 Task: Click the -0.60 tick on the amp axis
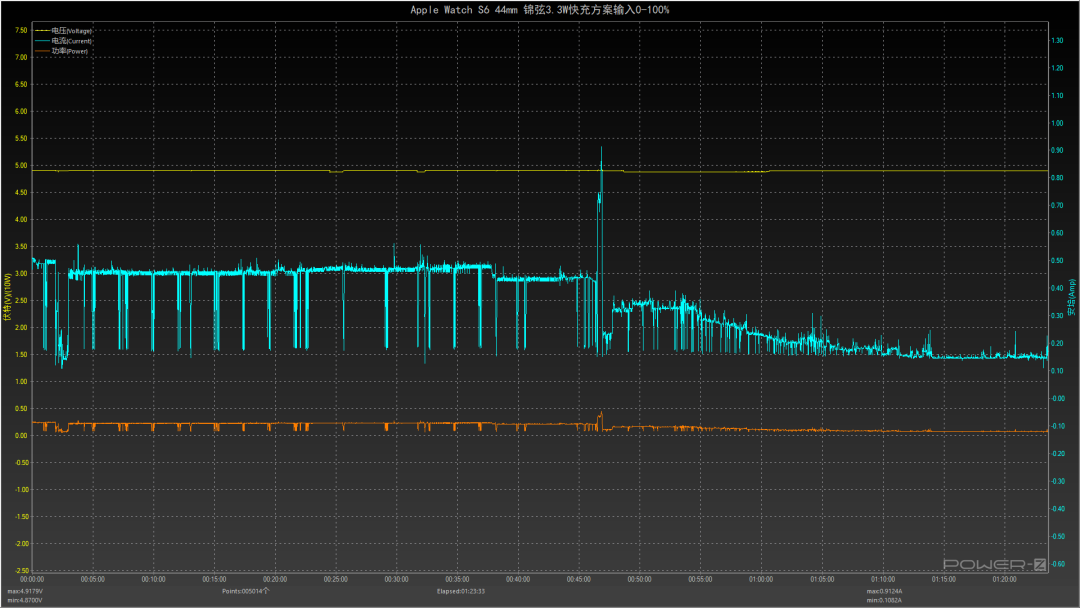(1057, 564)
